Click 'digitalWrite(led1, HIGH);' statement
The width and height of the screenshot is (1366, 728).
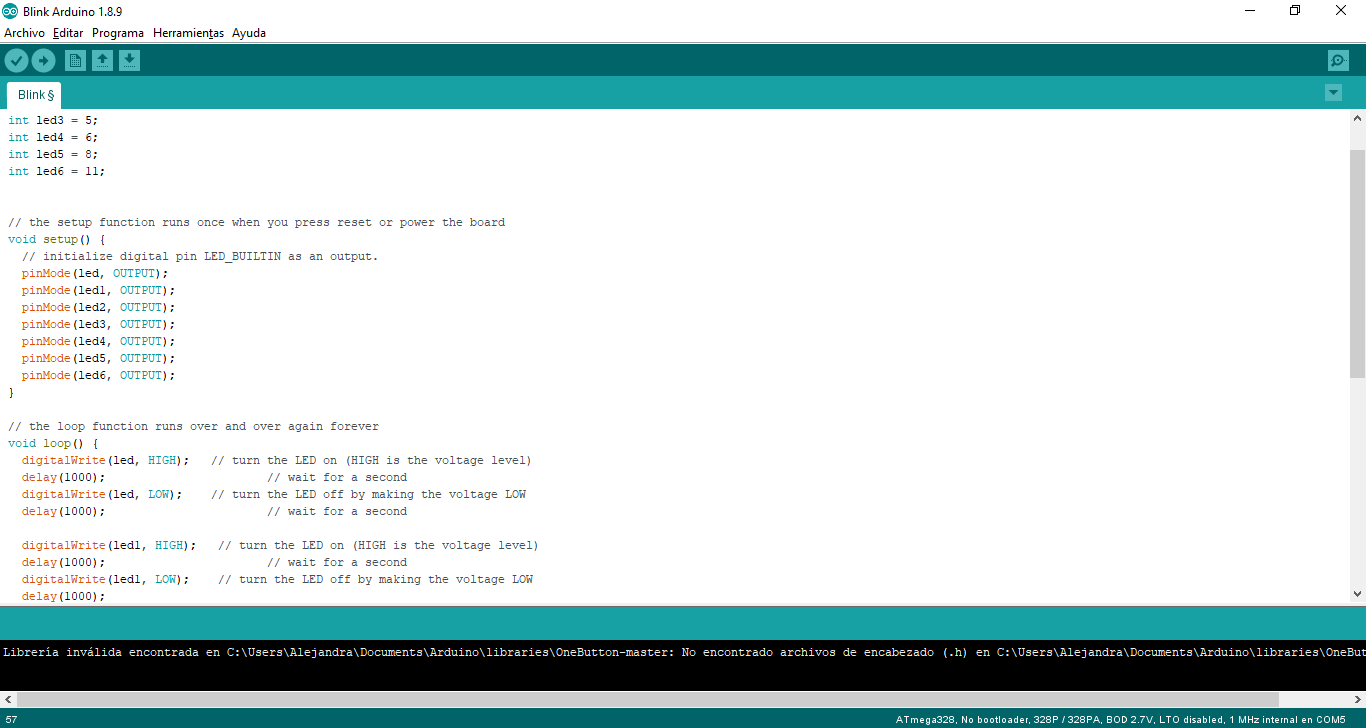click(x=109, y=545)
